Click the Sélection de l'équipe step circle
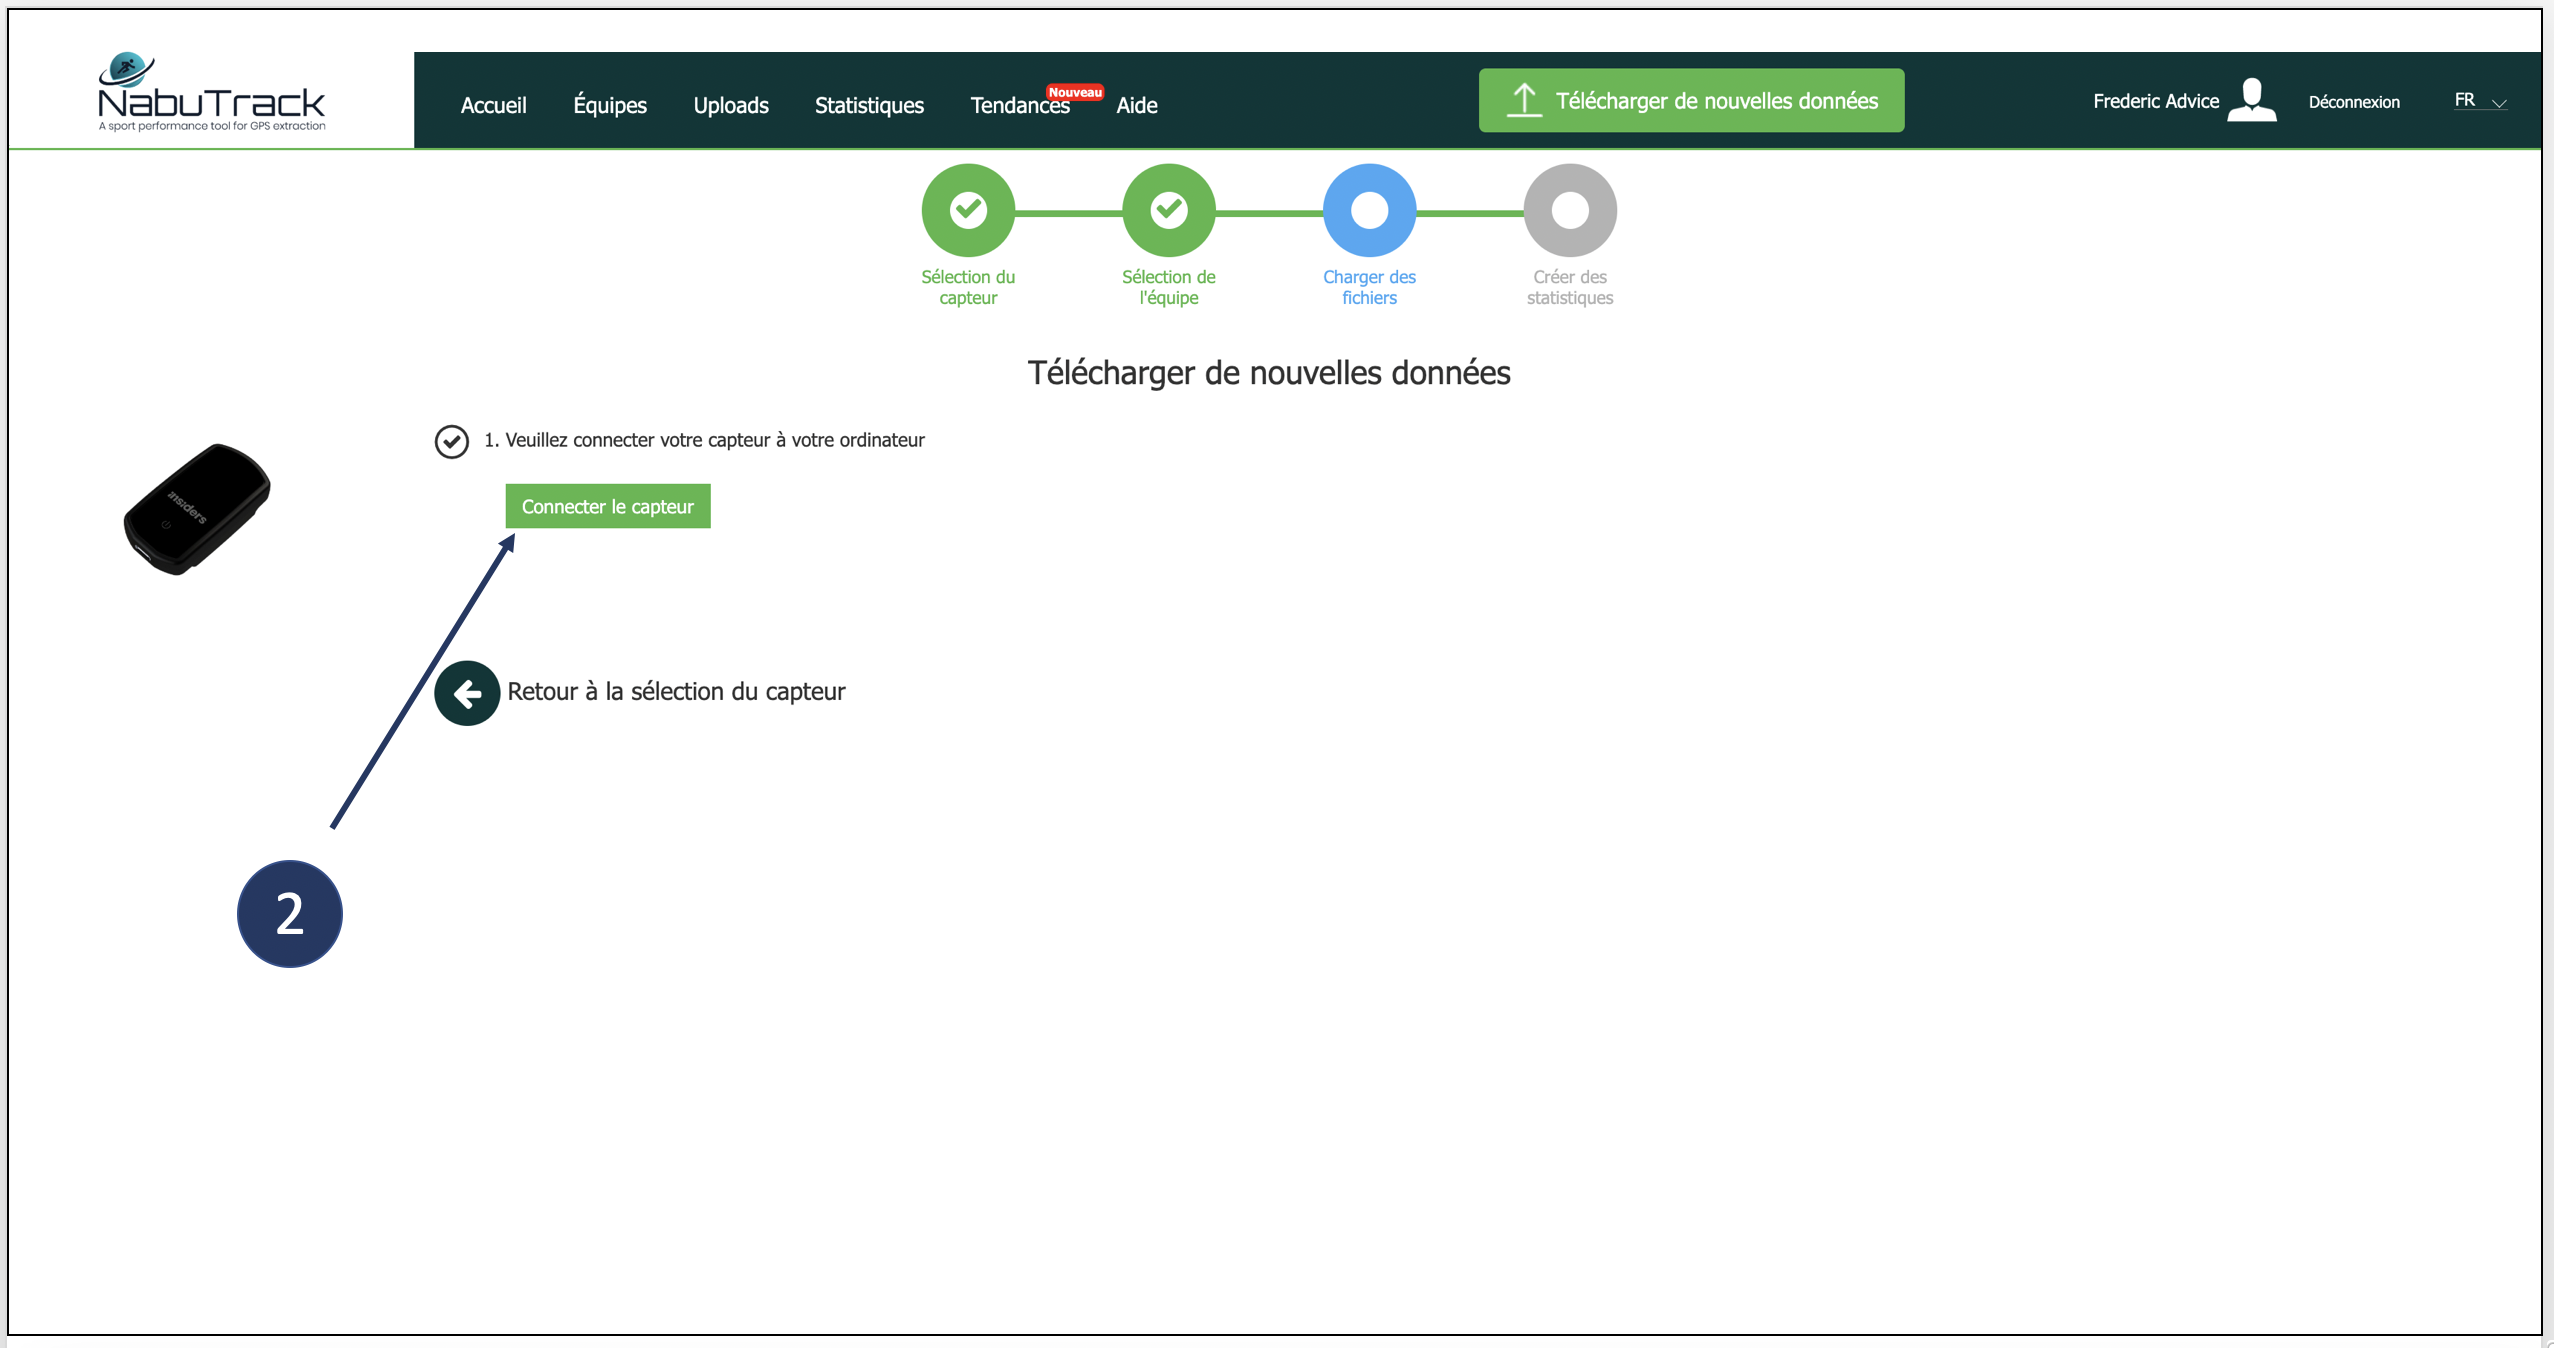 [1168, 210]
